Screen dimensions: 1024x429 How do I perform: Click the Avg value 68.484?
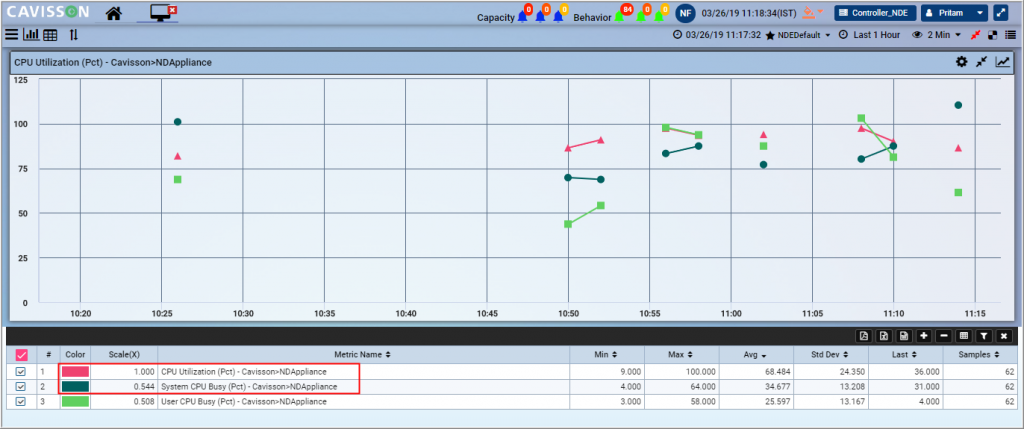pyautogui.click(x=776, y=372)
